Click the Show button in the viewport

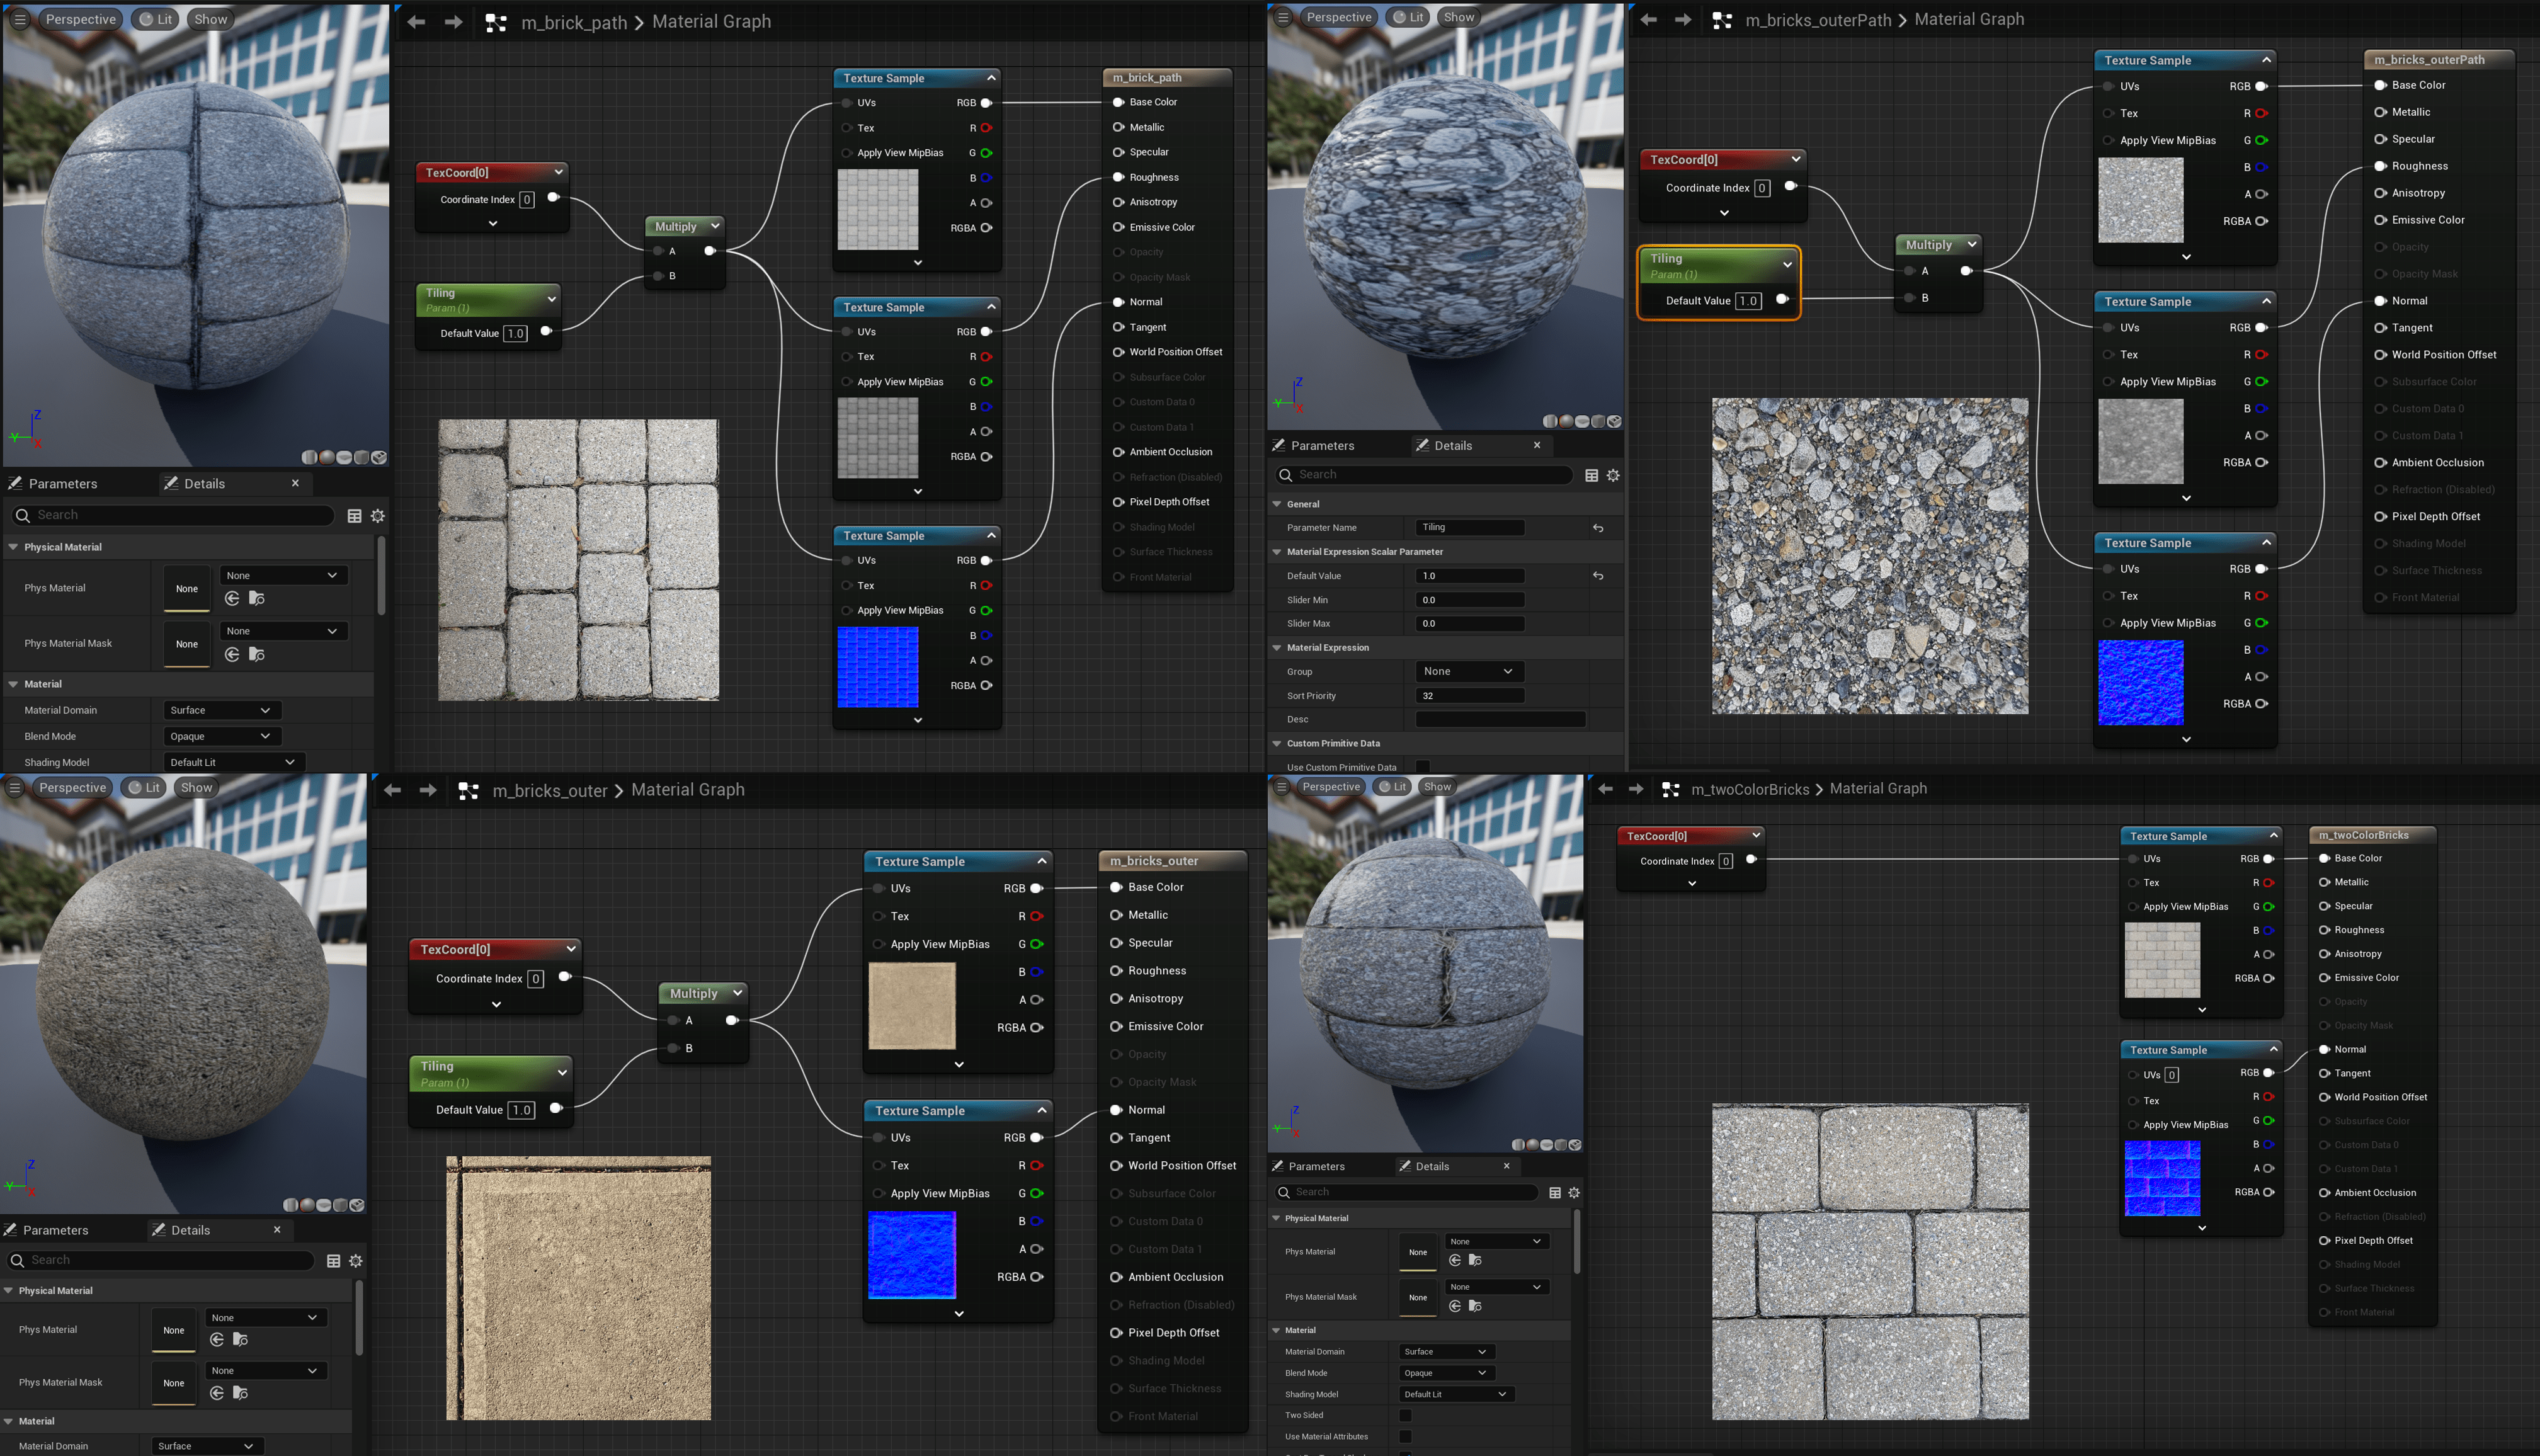[x=210, y=18]
